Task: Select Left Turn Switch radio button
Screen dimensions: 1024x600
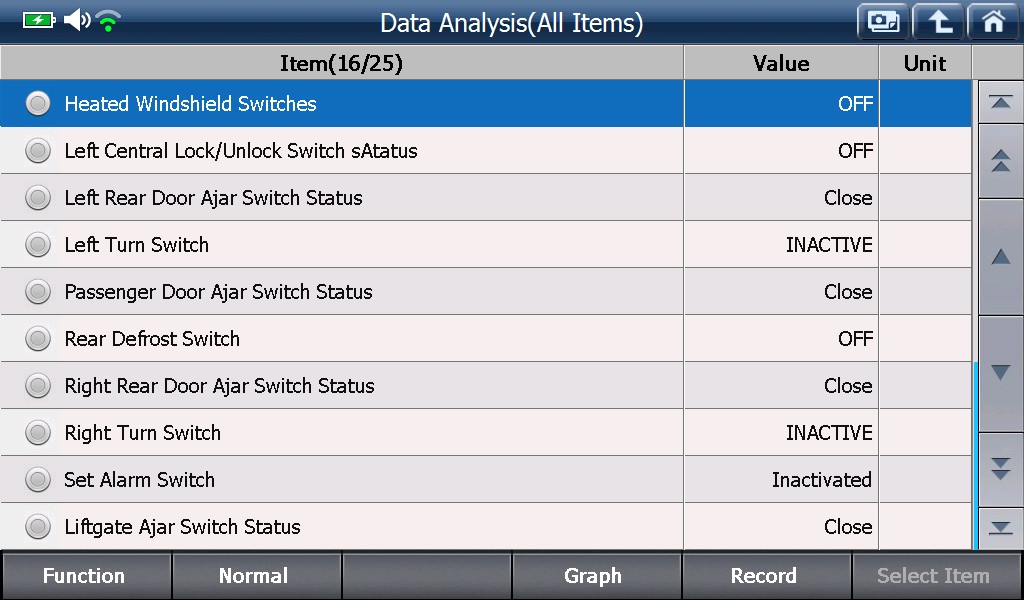Action: pyautogui.click(x=38, y=244)
